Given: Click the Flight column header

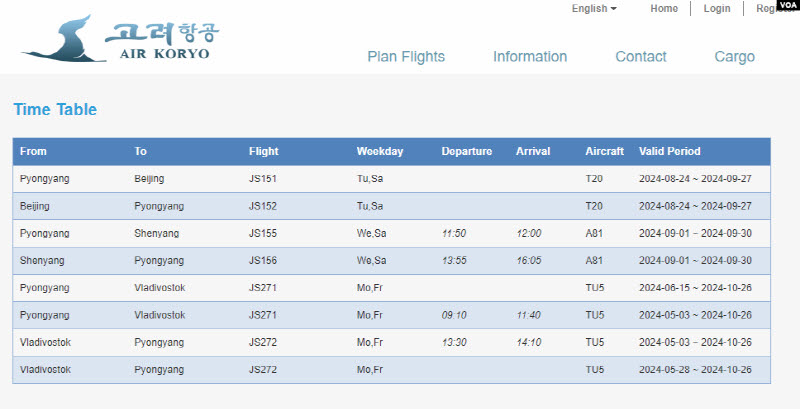Looking at the screenshot, I should [x=264, y=152].
